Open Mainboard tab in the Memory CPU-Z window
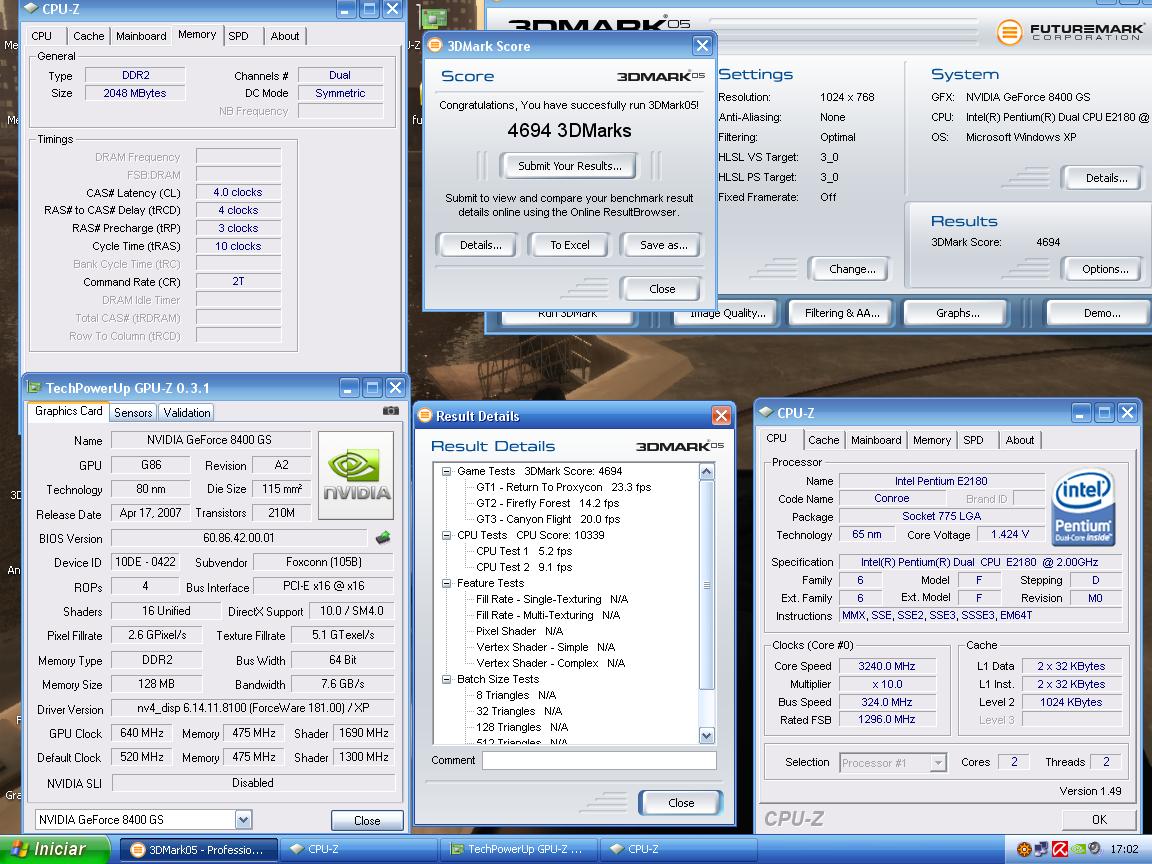The width and height of the screenshot is (1152, 864). click(141, 35)
